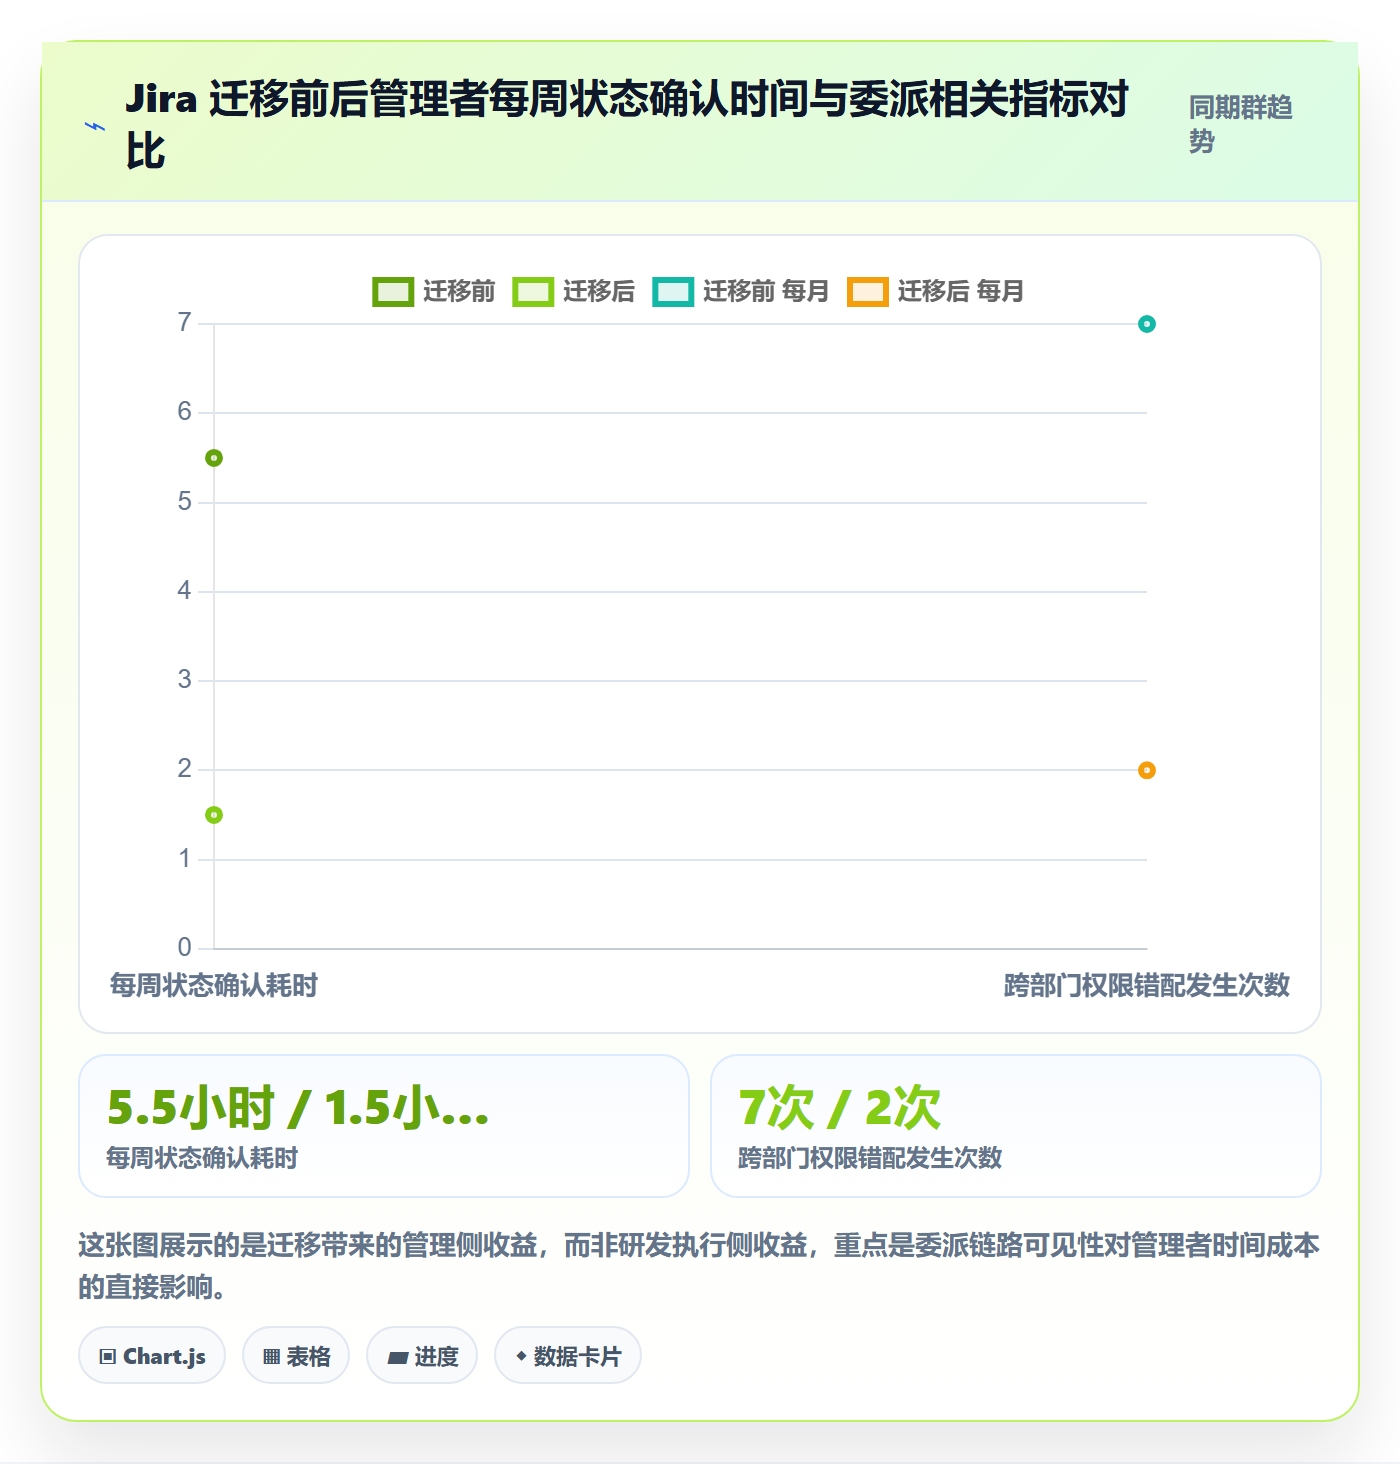This screenshot has width=1400, height=1464.
Task: Click the grid icon in the 表格 chip
Action: click(271, 1357)
